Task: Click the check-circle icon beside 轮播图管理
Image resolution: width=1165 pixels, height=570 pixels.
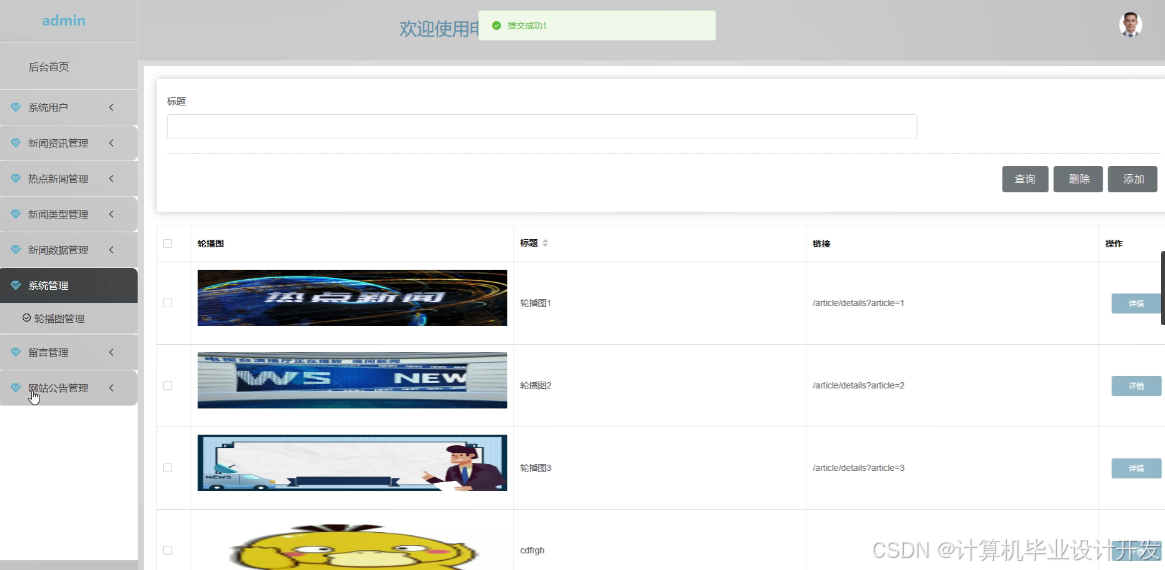Action: (x=27, y=318)
